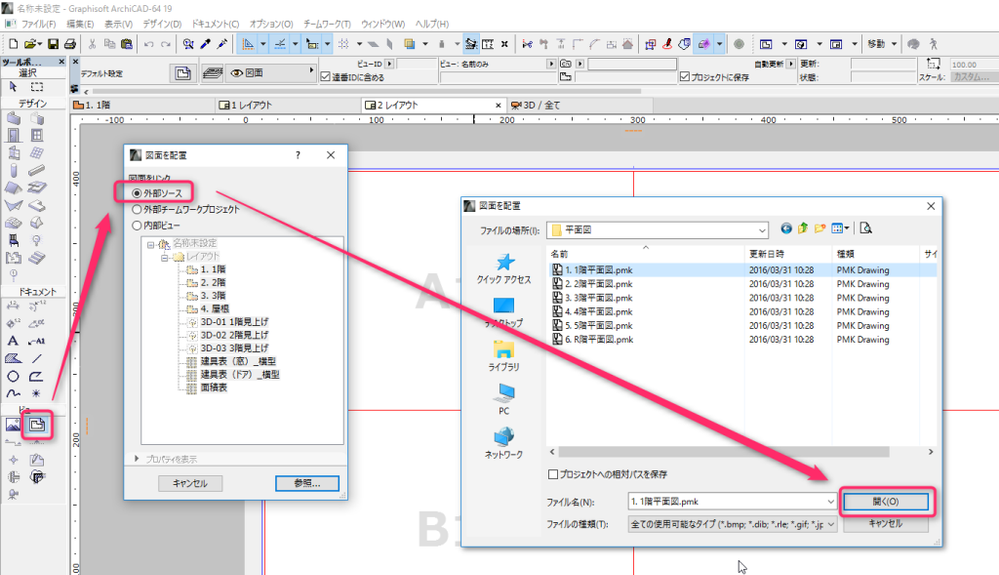The width and height of the screenshot is (999, 575).
Task: Select the Door tool in toolbox
Action: coord(13,135)
